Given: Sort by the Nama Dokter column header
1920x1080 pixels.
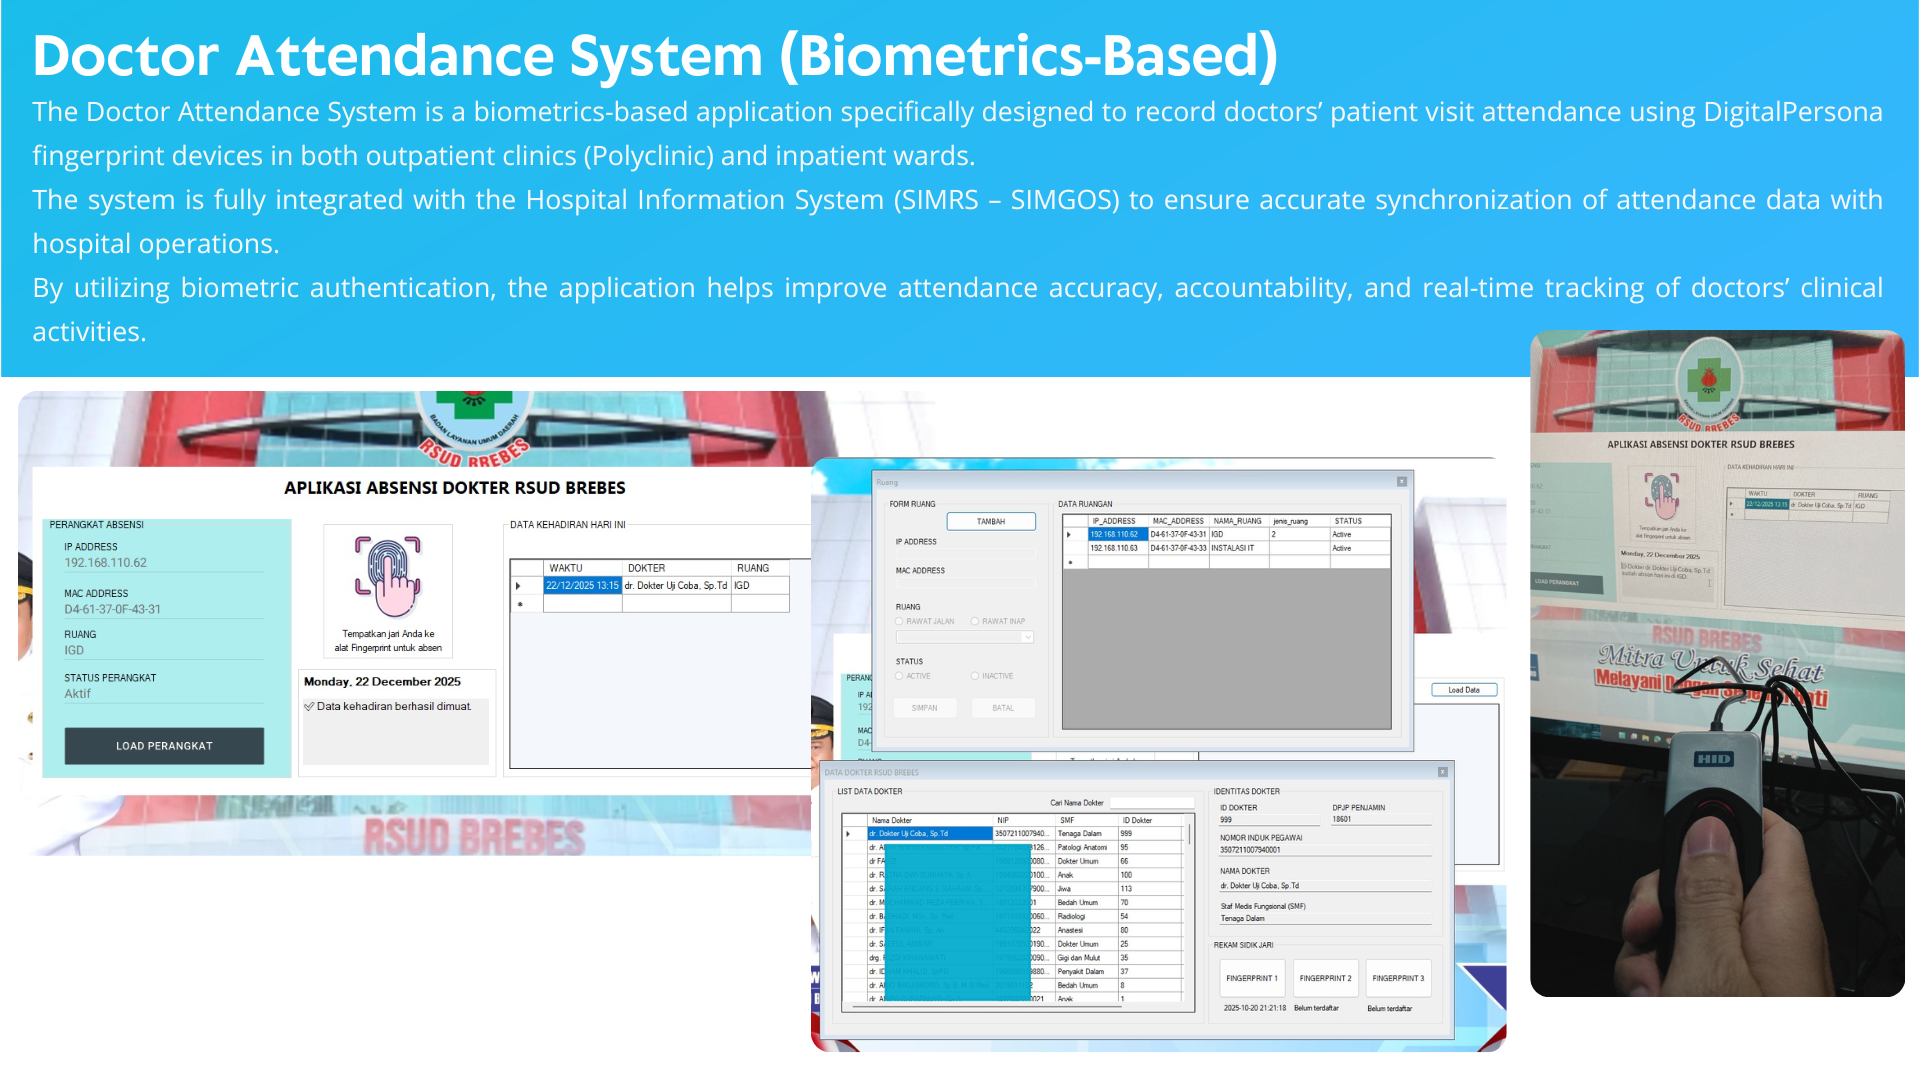Looking at the screenshot, I should pyautogui.click(x=892, y=820).
